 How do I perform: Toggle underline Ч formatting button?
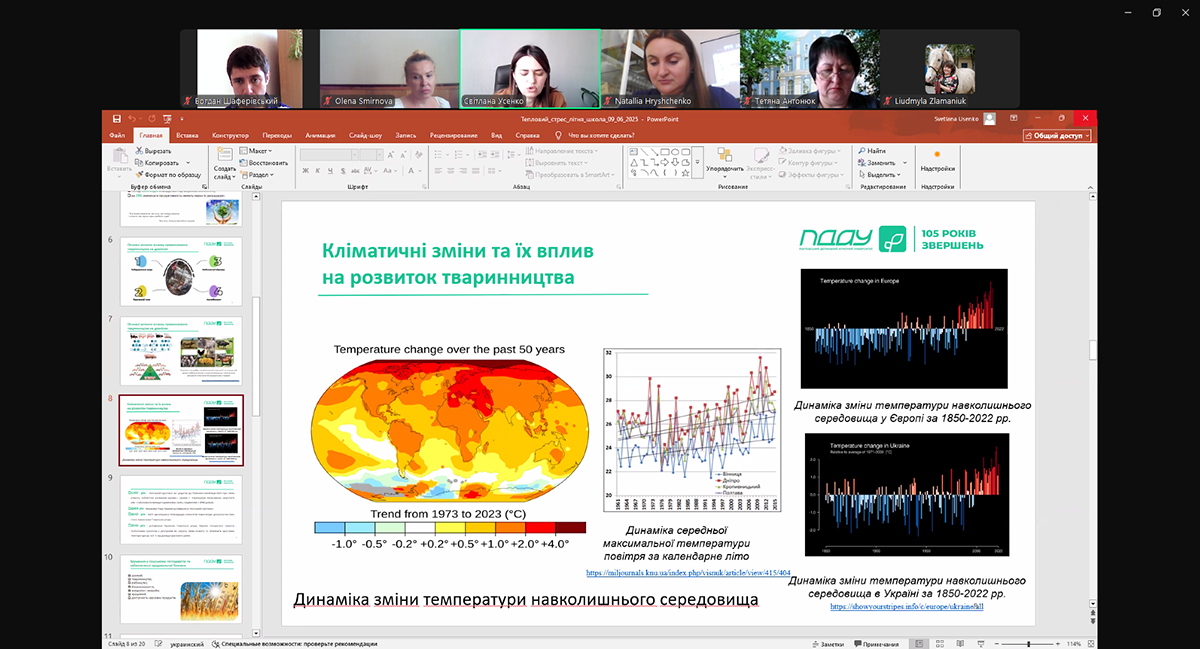330,171
